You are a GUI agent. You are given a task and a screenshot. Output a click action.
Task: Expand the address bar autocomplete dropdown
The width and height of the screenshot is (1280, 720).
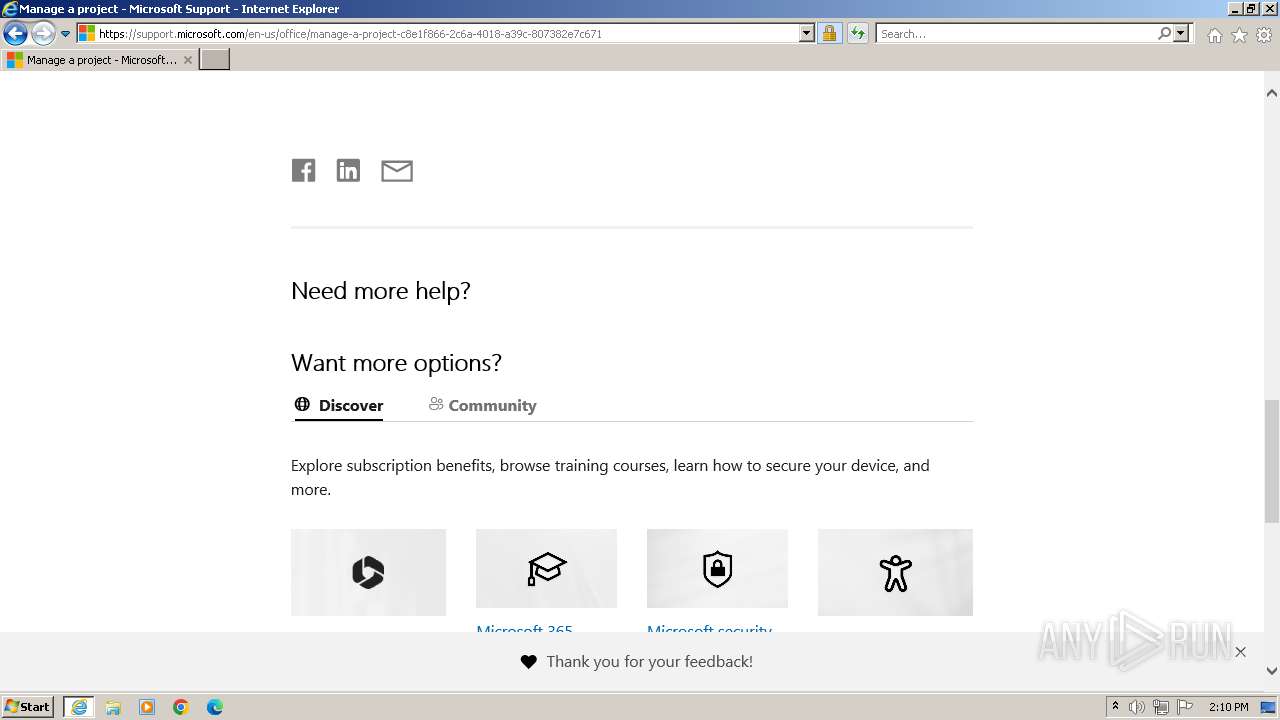807,33
